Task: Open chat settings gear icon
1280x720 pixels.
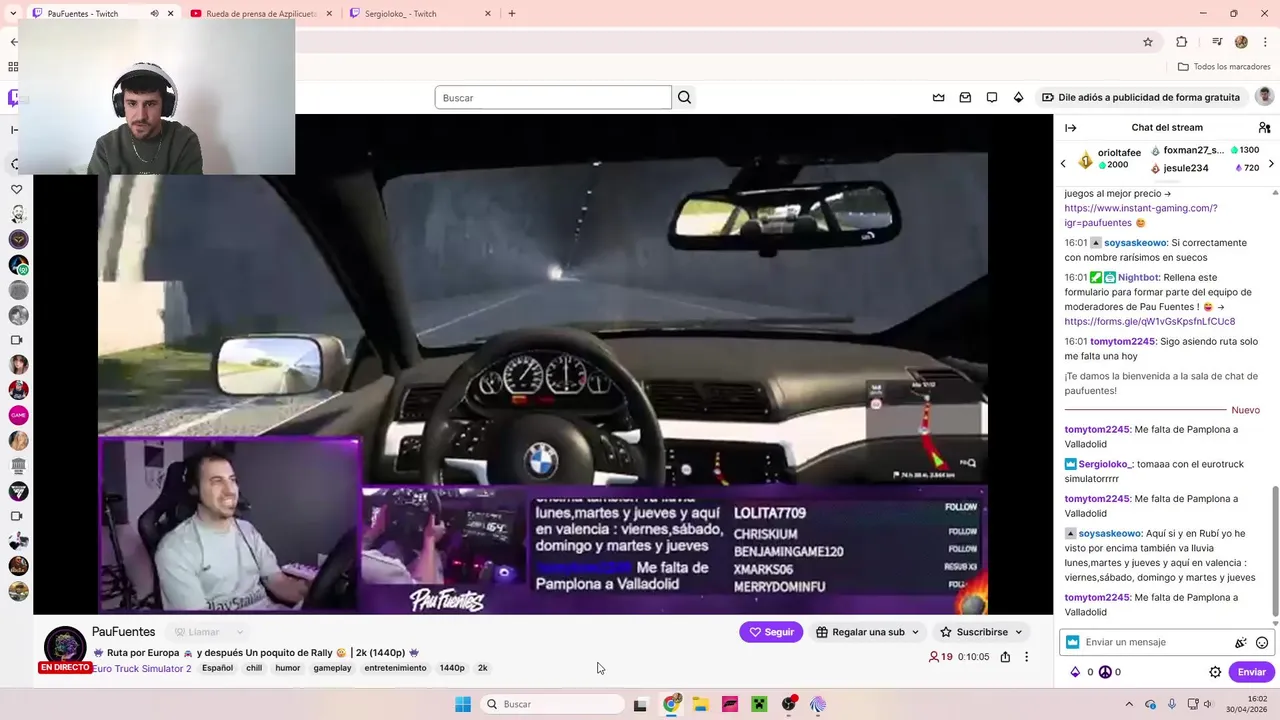Action: pos(1215,672)
